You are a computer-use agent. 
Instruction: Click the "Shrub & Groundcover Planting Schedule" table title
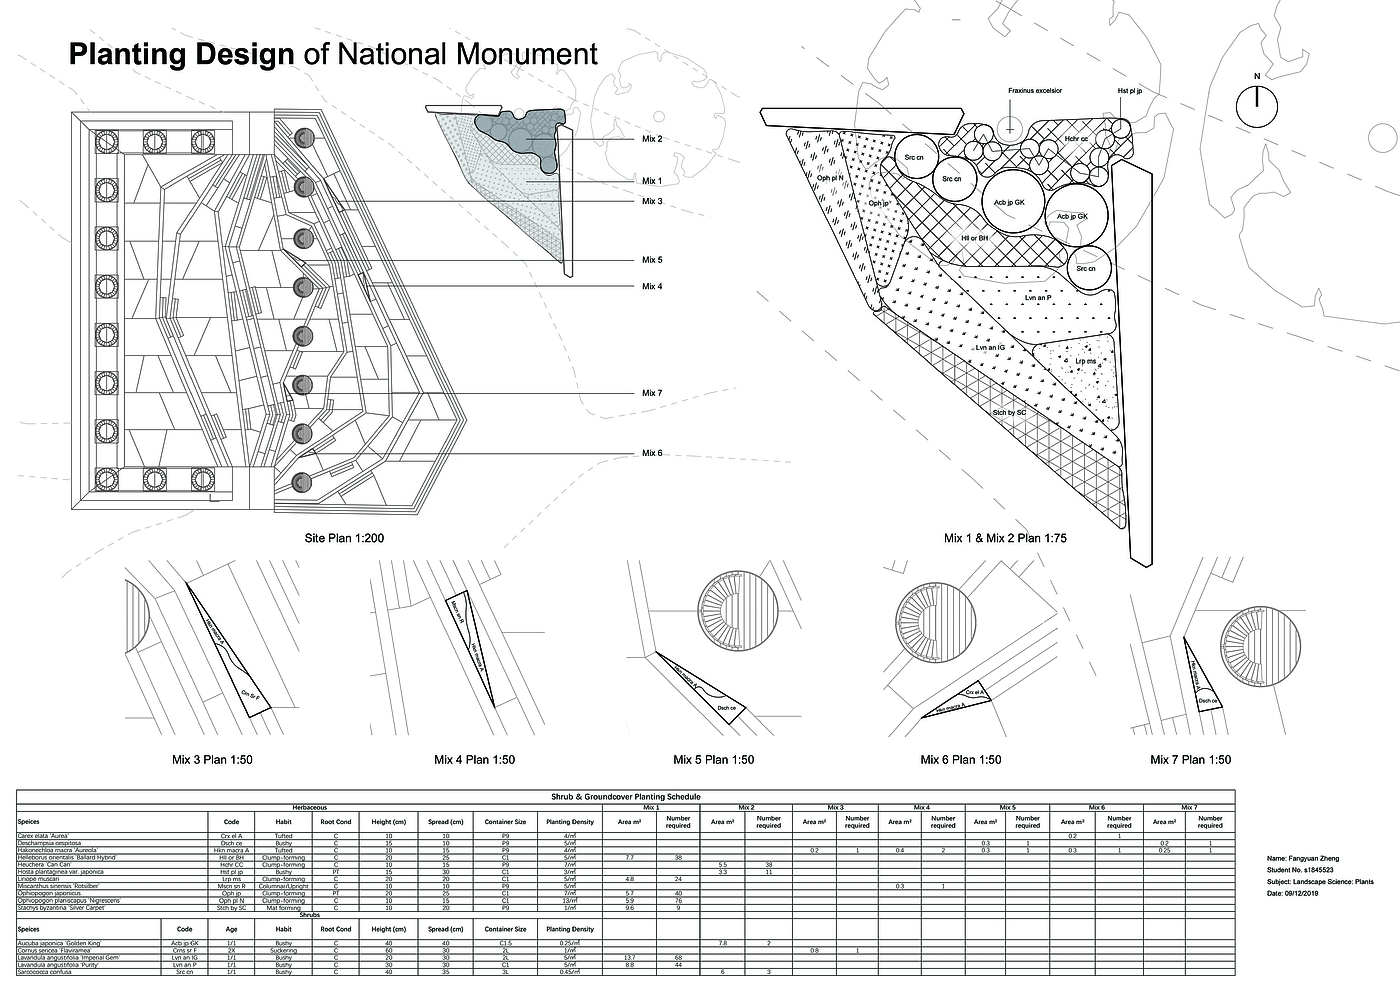click(x=626, y=796)
